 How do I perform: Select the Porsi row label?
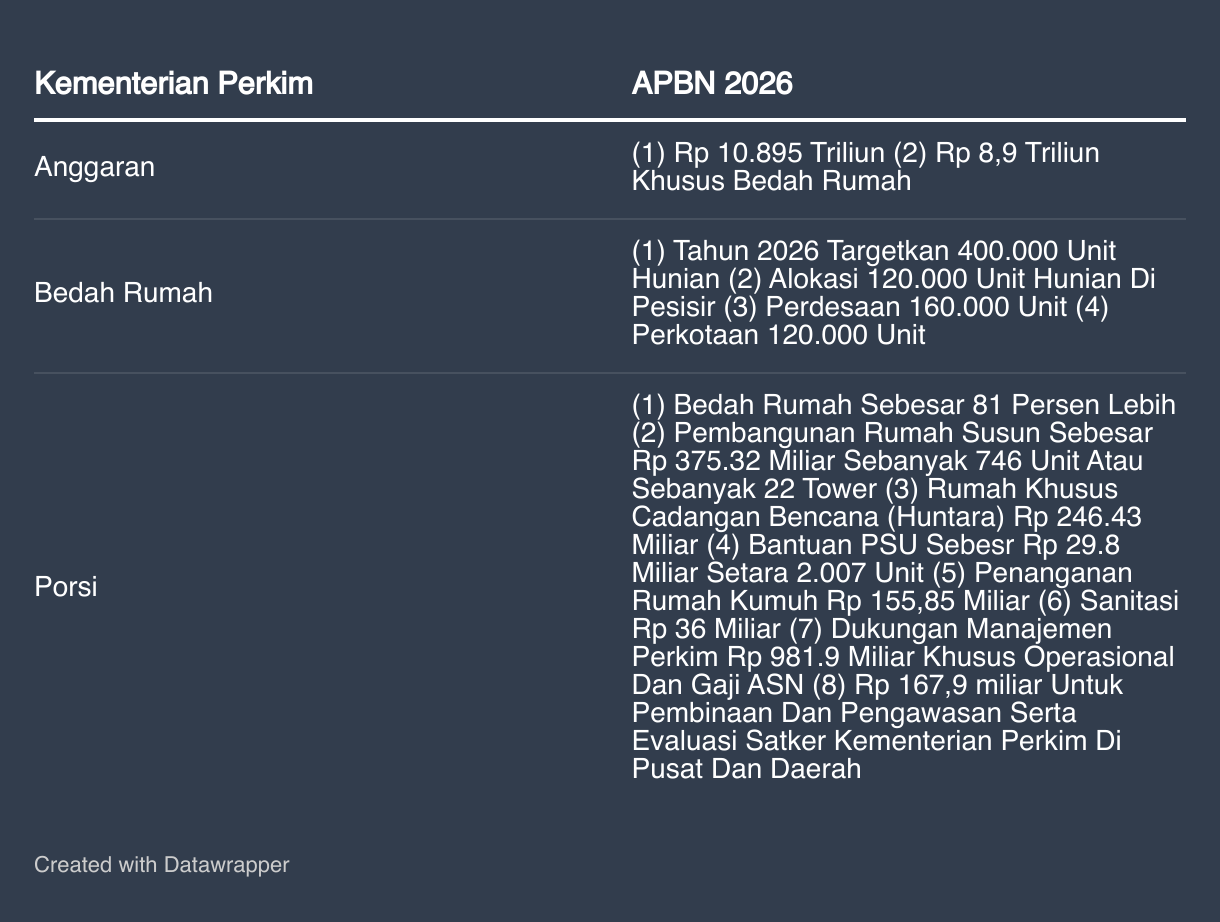coord(66,586)
